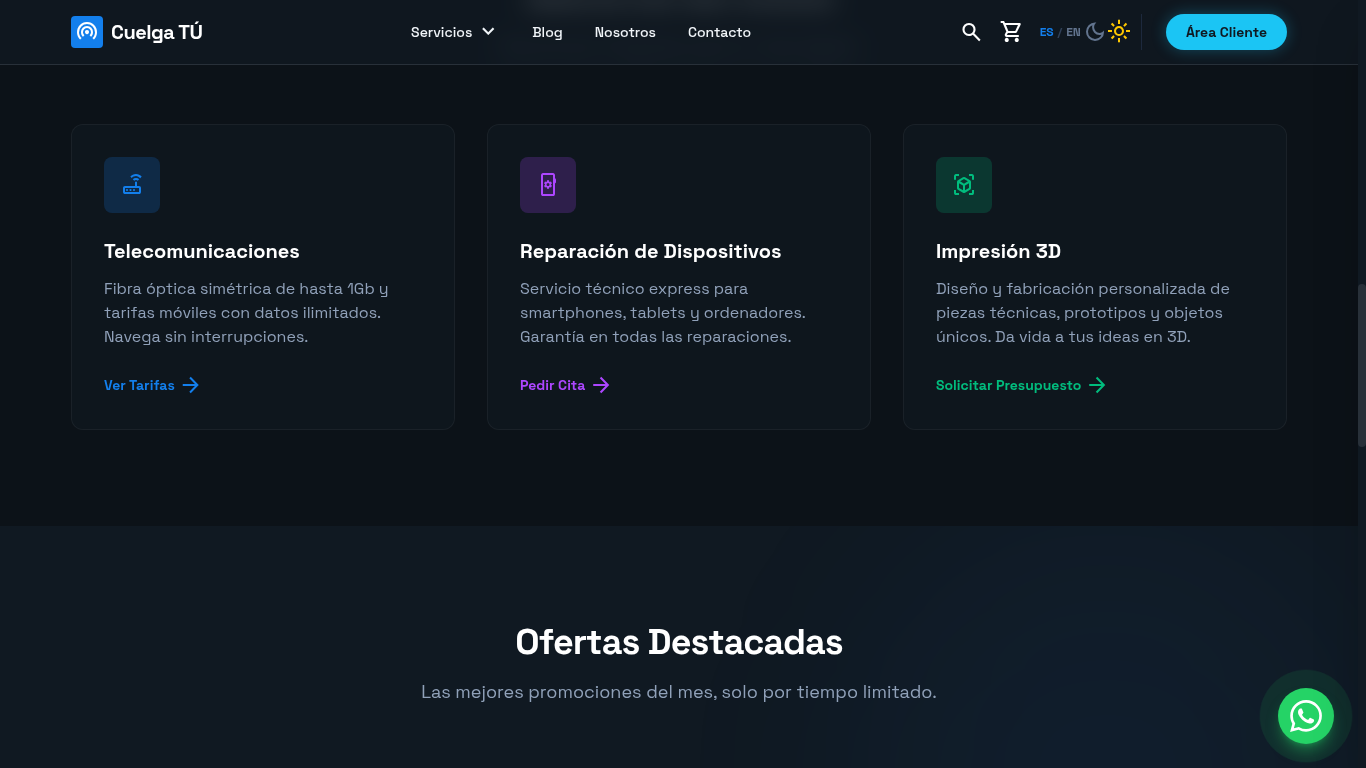This screenshot has height=768, width=1366.
Task: Select EN language option
Action: tap(1073, 32)
